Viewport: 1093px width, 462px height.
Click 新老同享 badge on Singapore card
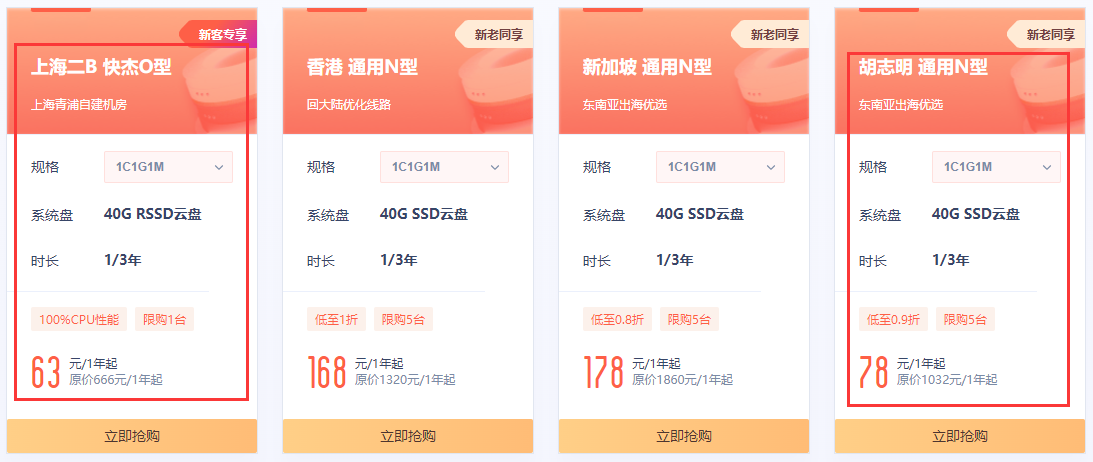pos(770,34)
